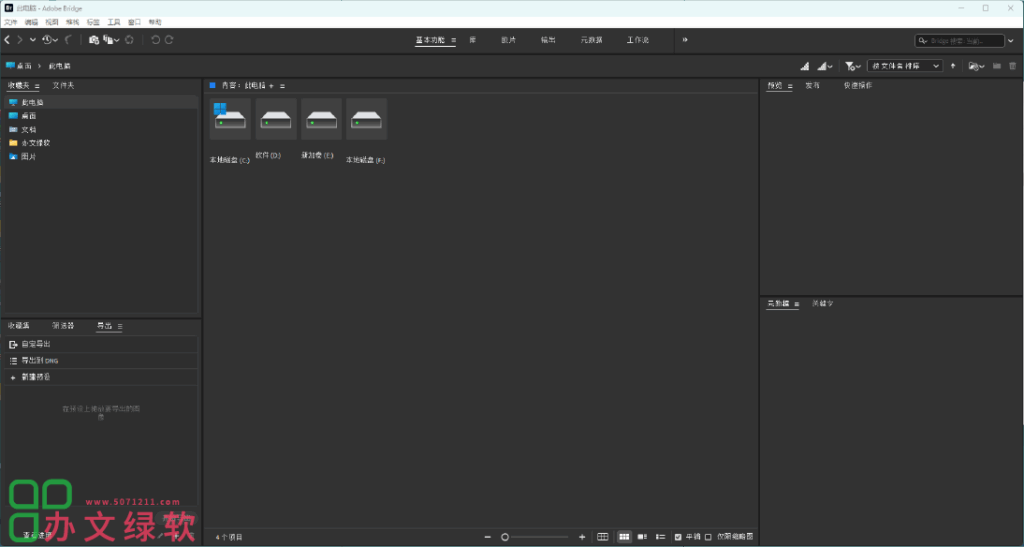The width and height of the screenshot is (1024, 547).
Task: Select 文档 in favorites list
Action: (x=101, y=129)
